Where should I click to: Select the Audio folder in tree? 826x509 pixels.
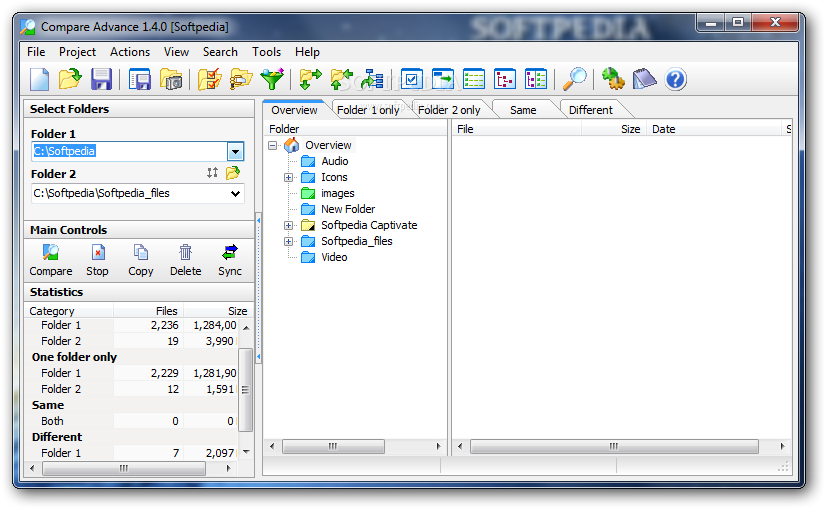point(335,161)
